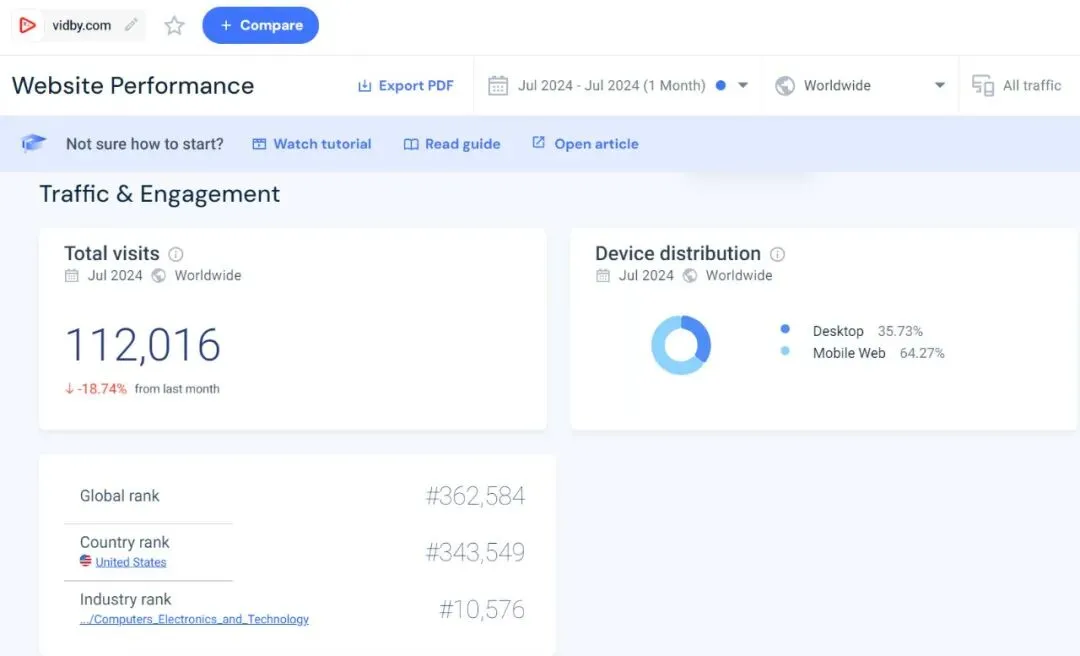The height and width of the screenshot is (656, 1080).
Task: Show info tooltip for Device distribution
Action: tap(777, 254)
